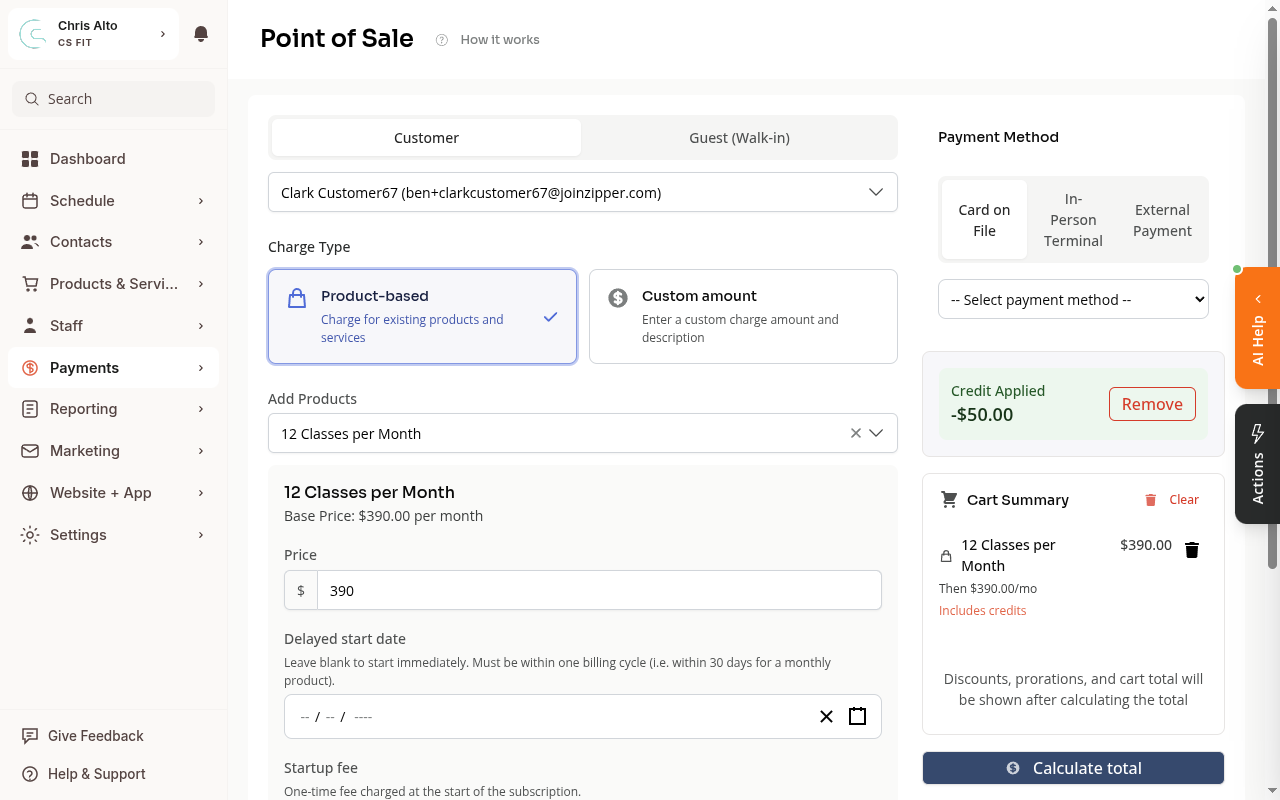The height and width of the screenshot is (800, 1280).
Task: Expand the Payments menu chevron
Action: click(201, 368)
